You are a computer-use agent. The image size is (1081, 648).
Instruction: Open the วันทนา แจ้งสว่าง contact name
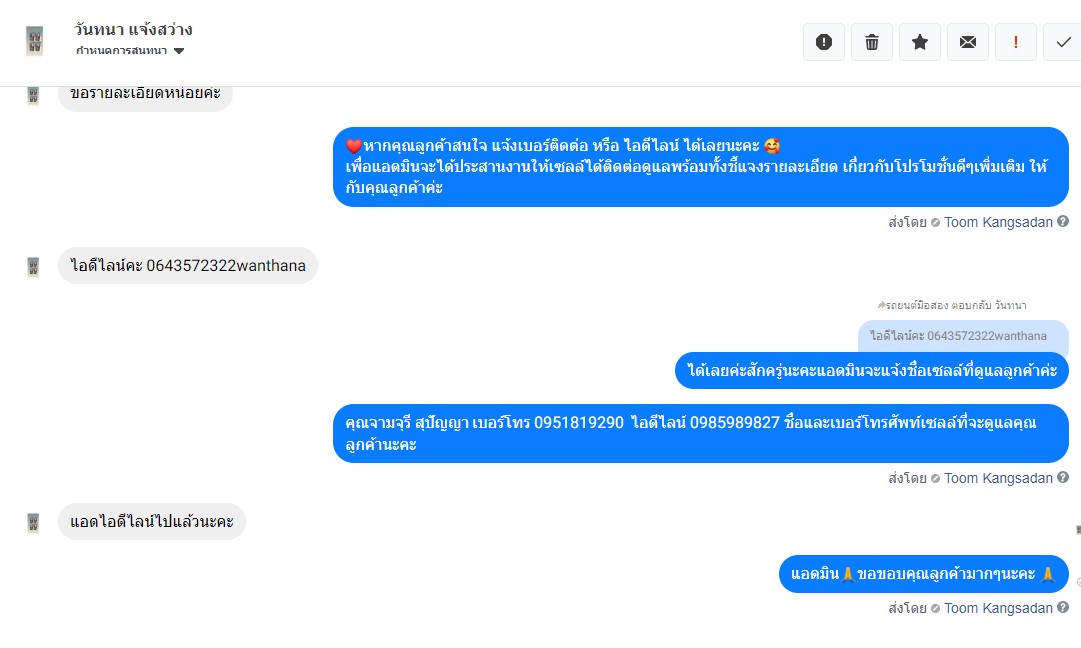pyautogui.click(x=133, y=30)
